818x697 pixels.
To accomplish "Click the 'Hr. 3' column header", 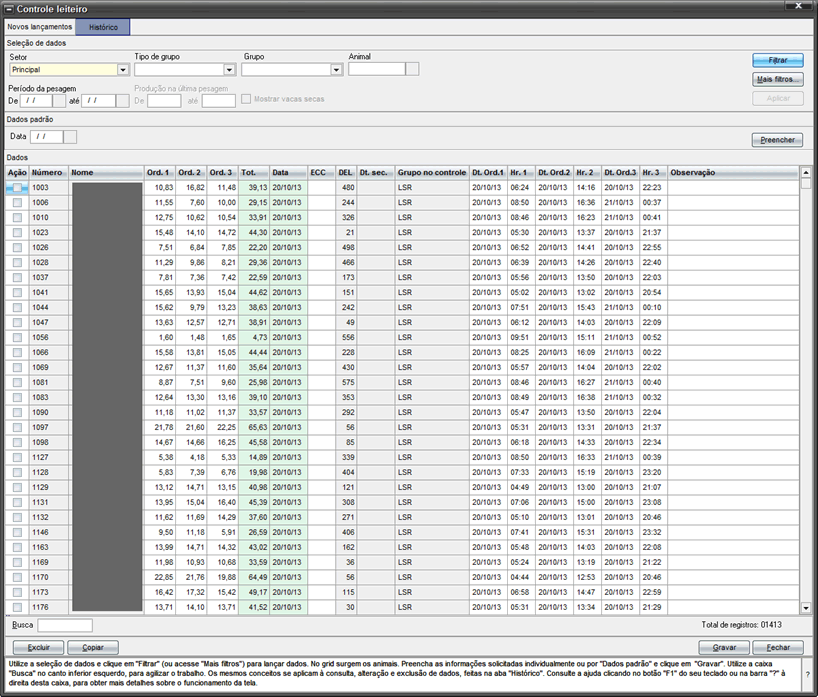I will (x=653, y=173).
